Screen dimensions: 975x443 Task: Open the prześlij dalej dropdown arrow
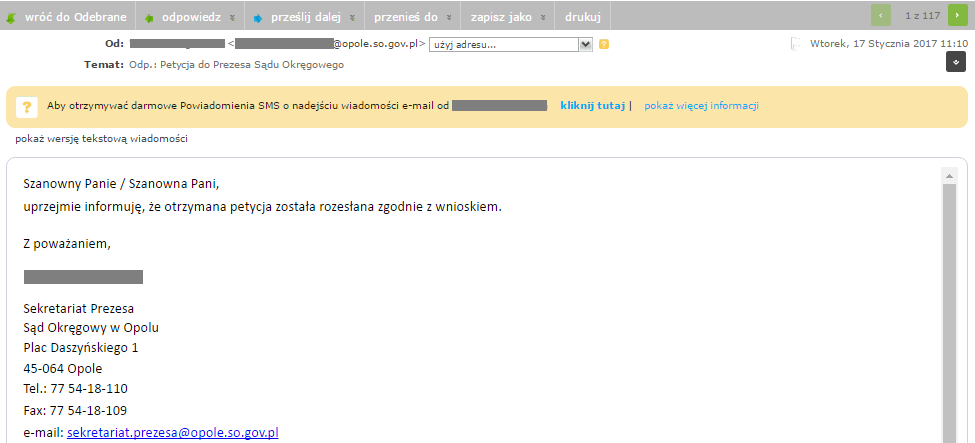pyautogui.click(x=352, y=18)
